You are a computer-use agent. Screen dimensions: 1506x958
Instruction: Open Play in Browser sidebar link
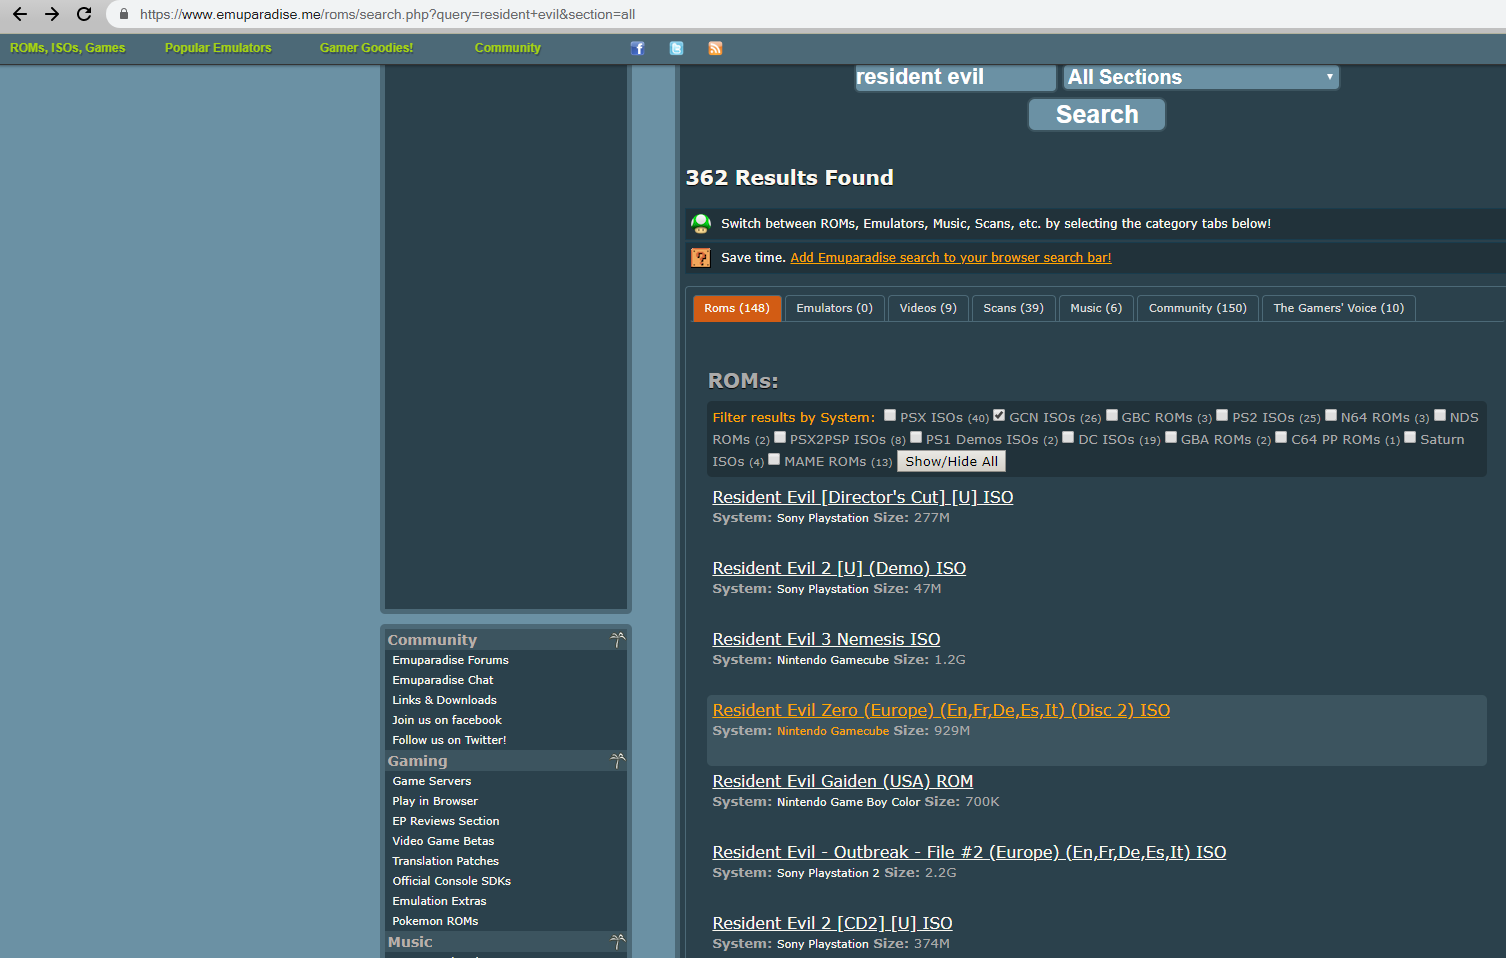[x=435, y=801]
